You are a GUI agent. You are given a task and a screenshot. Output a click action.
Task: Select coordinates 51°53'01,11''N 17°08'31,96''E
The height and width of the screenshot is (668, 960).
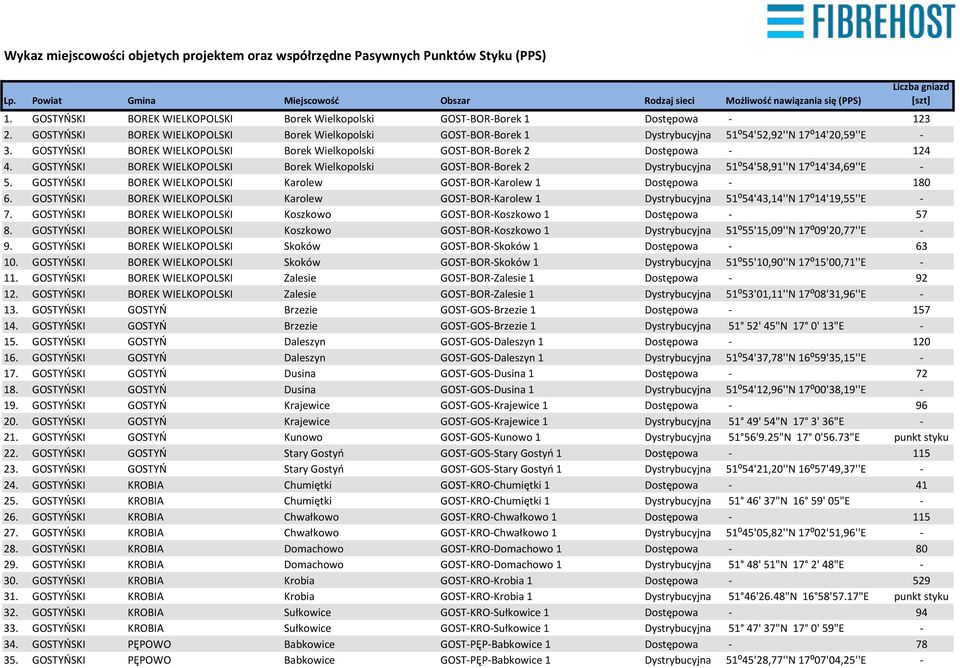coord(796,294)
